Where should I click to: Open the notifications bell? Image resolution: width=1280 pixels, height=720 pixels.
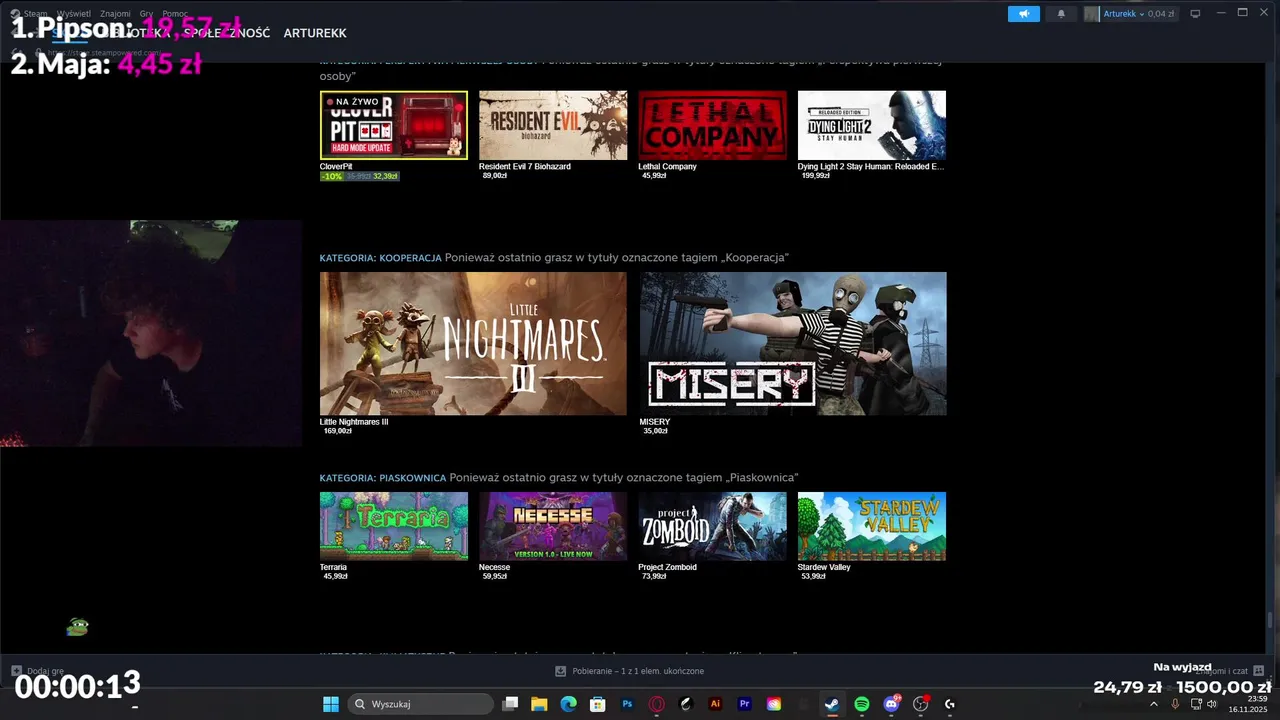point(1061,14)
